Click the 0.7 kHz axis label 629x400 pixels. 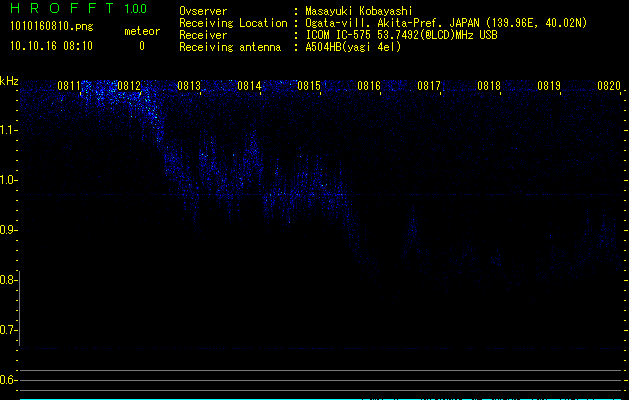click(x=9, y=330)
